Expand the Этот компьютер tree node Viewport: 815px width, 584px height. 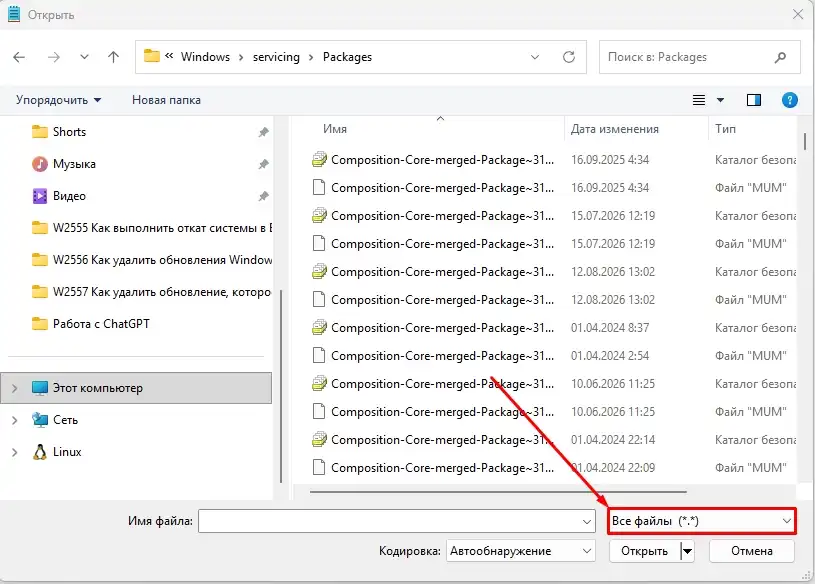(x=15, y=388)
